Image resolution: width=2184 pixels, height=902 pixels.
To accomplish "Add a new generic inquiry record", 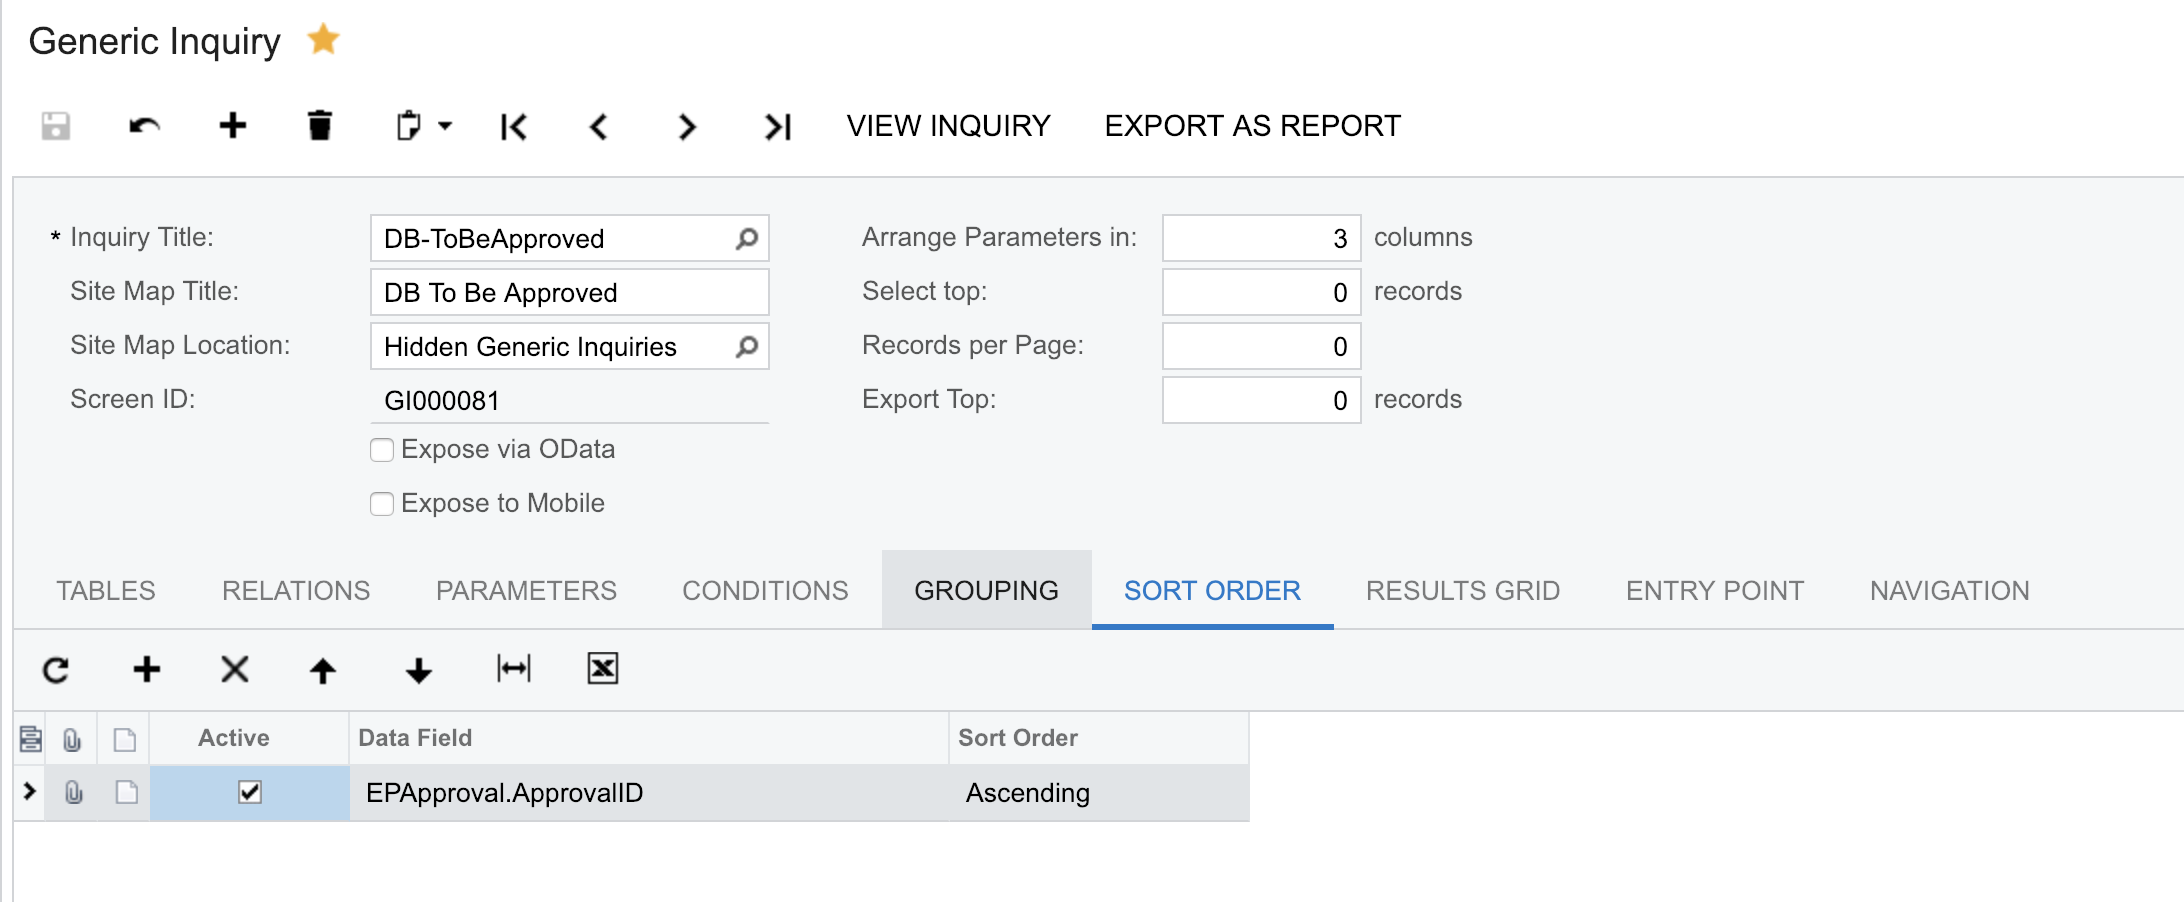I will [x=232, y=126].
